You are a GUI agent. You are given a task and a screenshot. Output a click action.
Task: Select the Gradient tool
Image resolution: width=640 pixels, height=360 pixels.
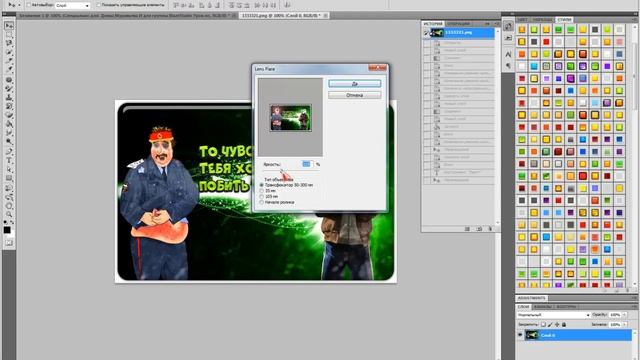9,124
